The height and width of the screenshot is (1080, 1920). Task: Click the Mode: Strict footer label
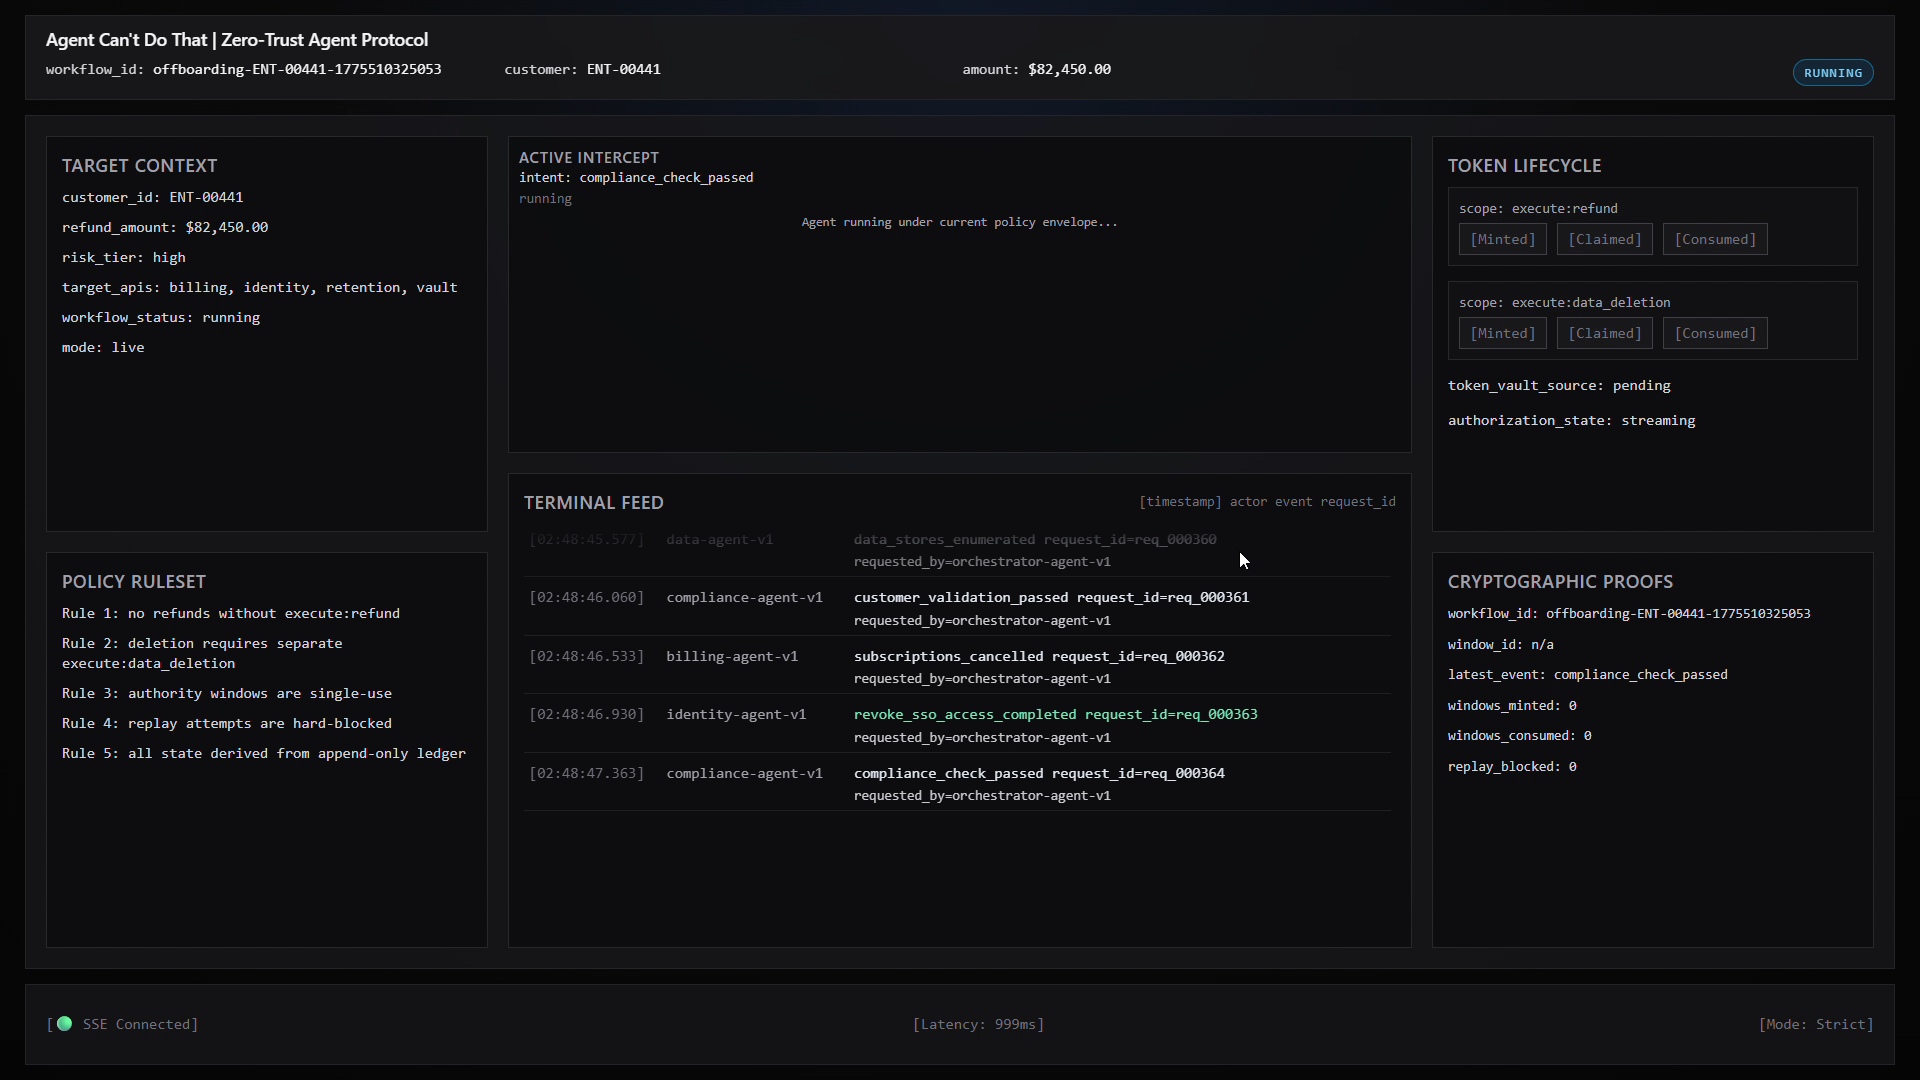tap(1815, 1024)
